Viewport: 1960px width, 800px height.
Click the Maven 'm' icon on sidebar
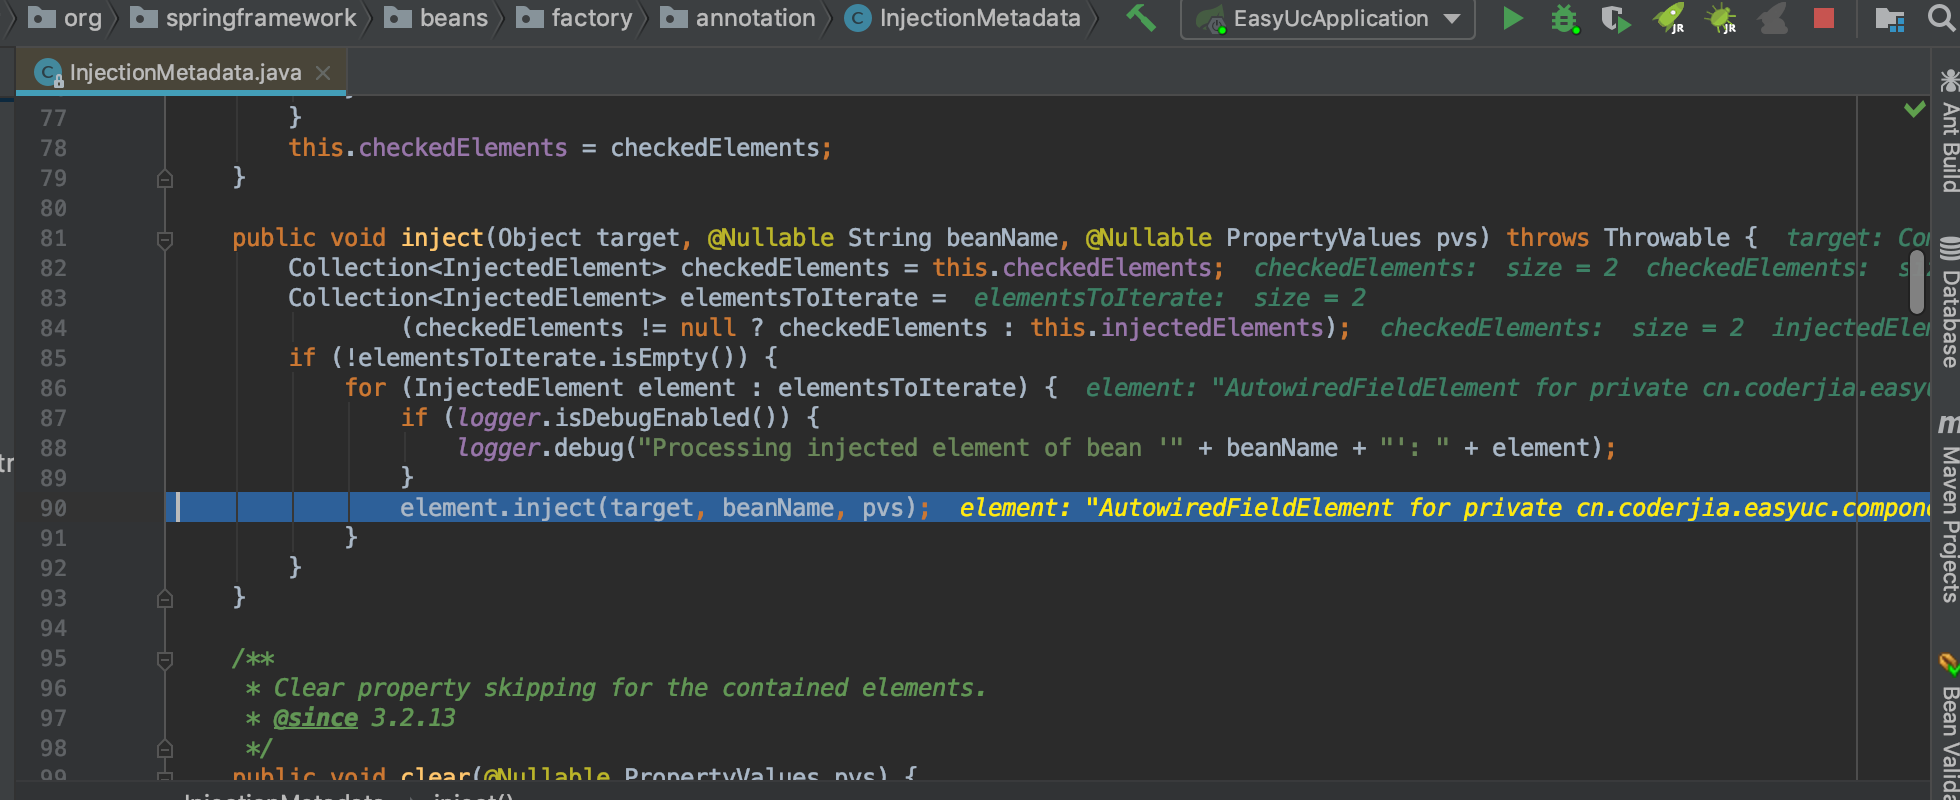(1949, 424)
